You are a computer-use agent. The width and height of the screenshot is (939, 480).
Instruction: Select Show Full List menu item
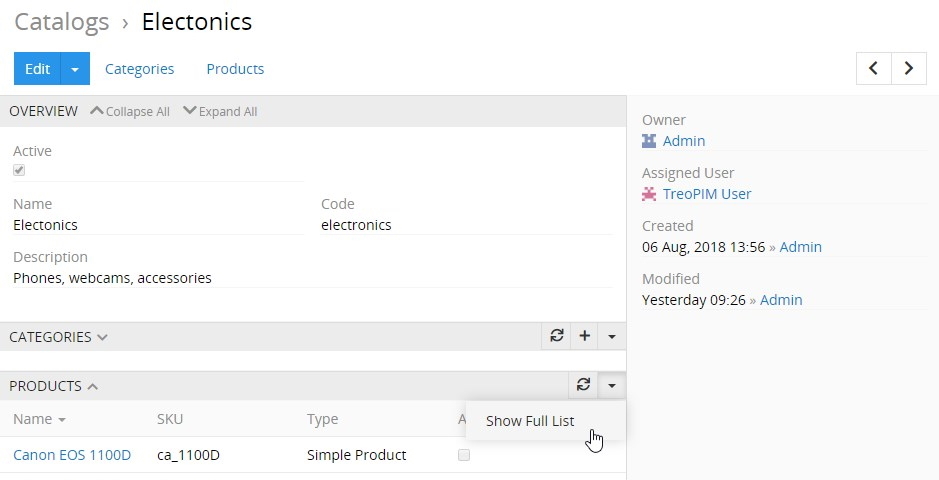point(530,421)
